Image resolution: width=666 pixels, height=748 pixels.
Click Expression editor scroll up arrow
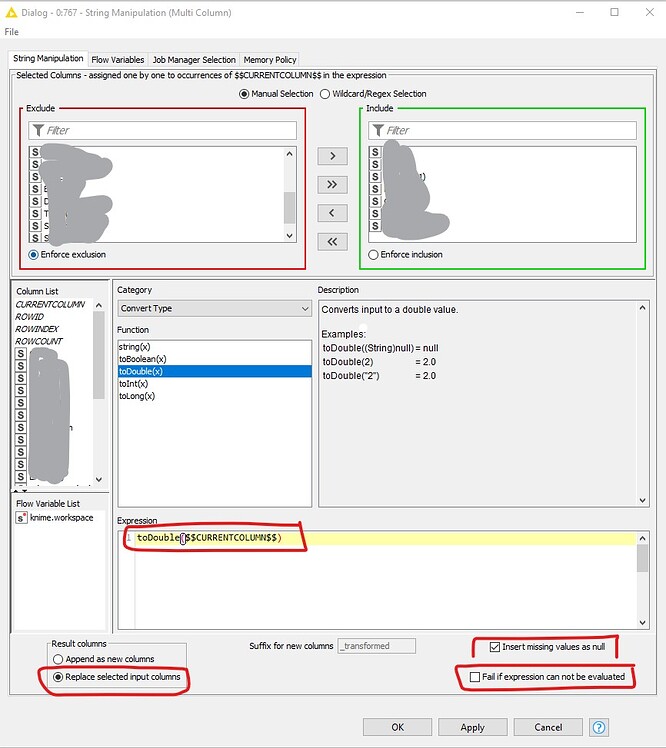[643, 538]
